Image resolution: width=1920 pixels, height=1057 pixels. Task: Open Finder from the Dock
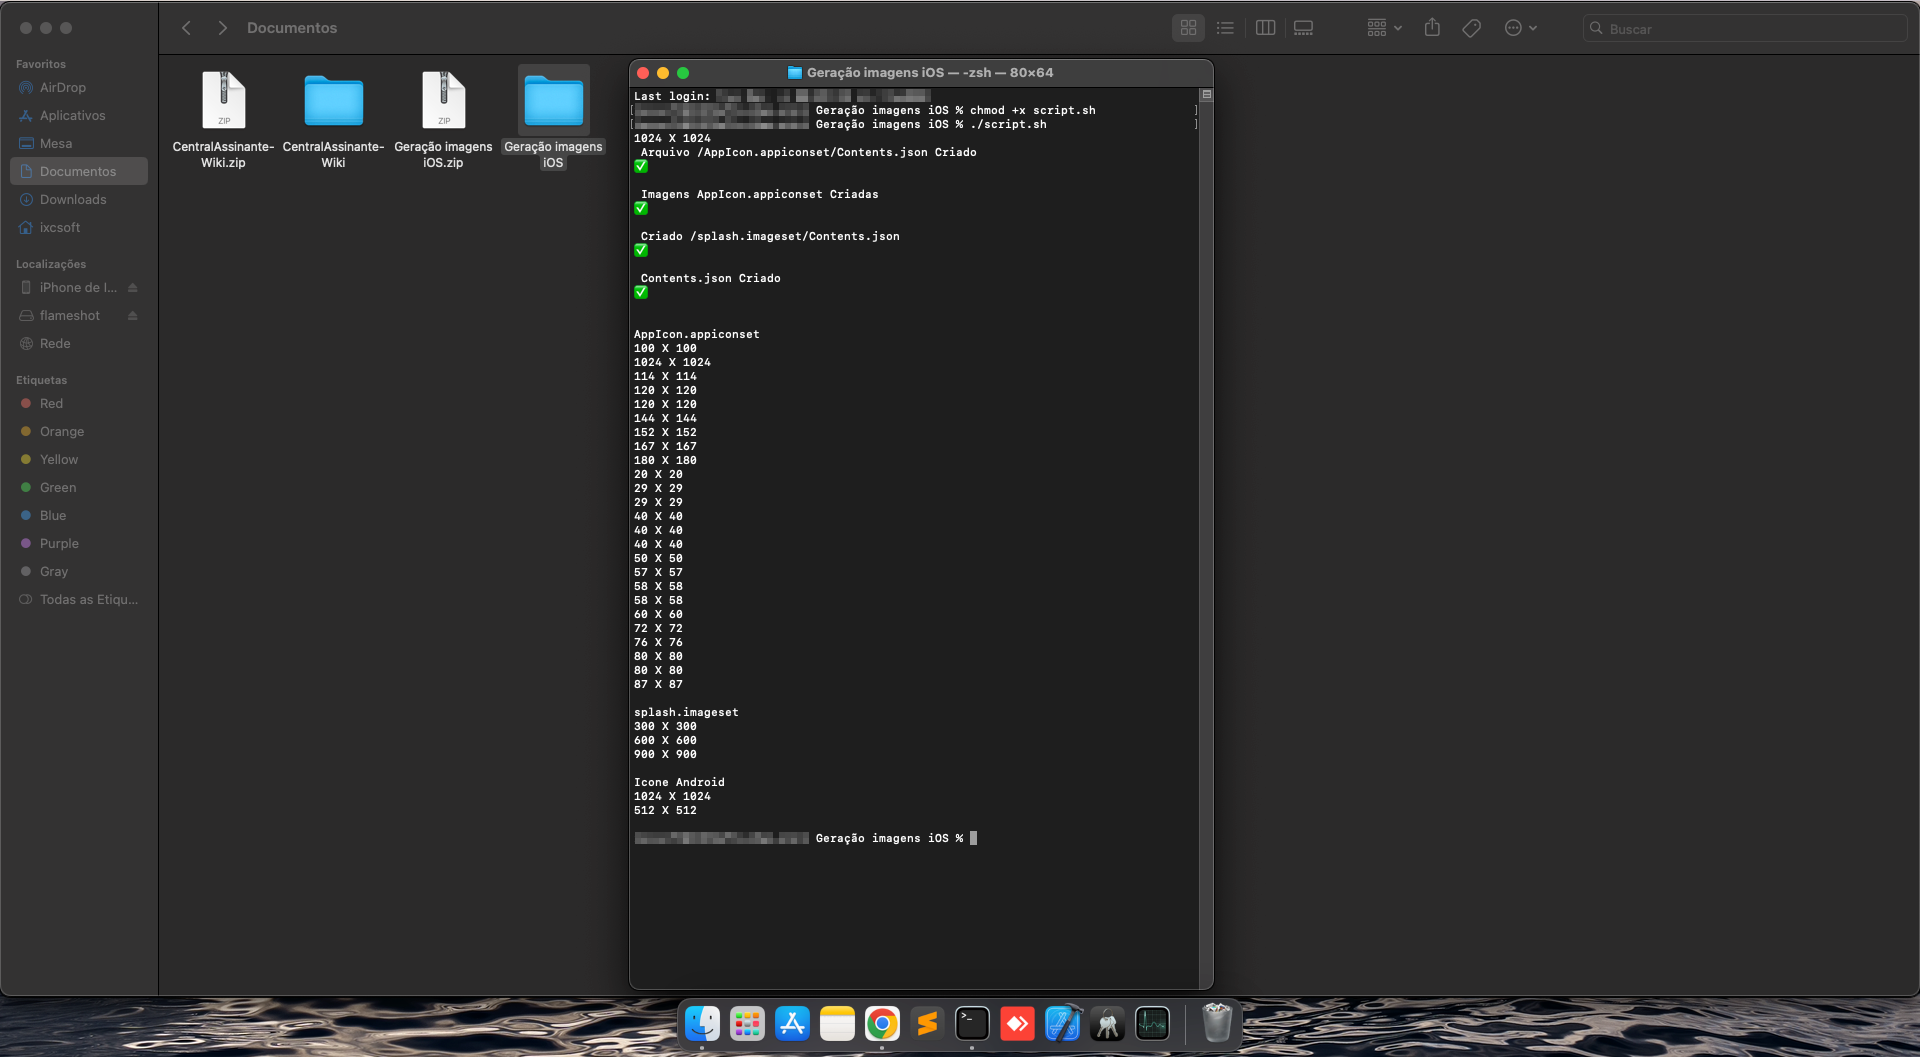click(x=702, y=1024)
